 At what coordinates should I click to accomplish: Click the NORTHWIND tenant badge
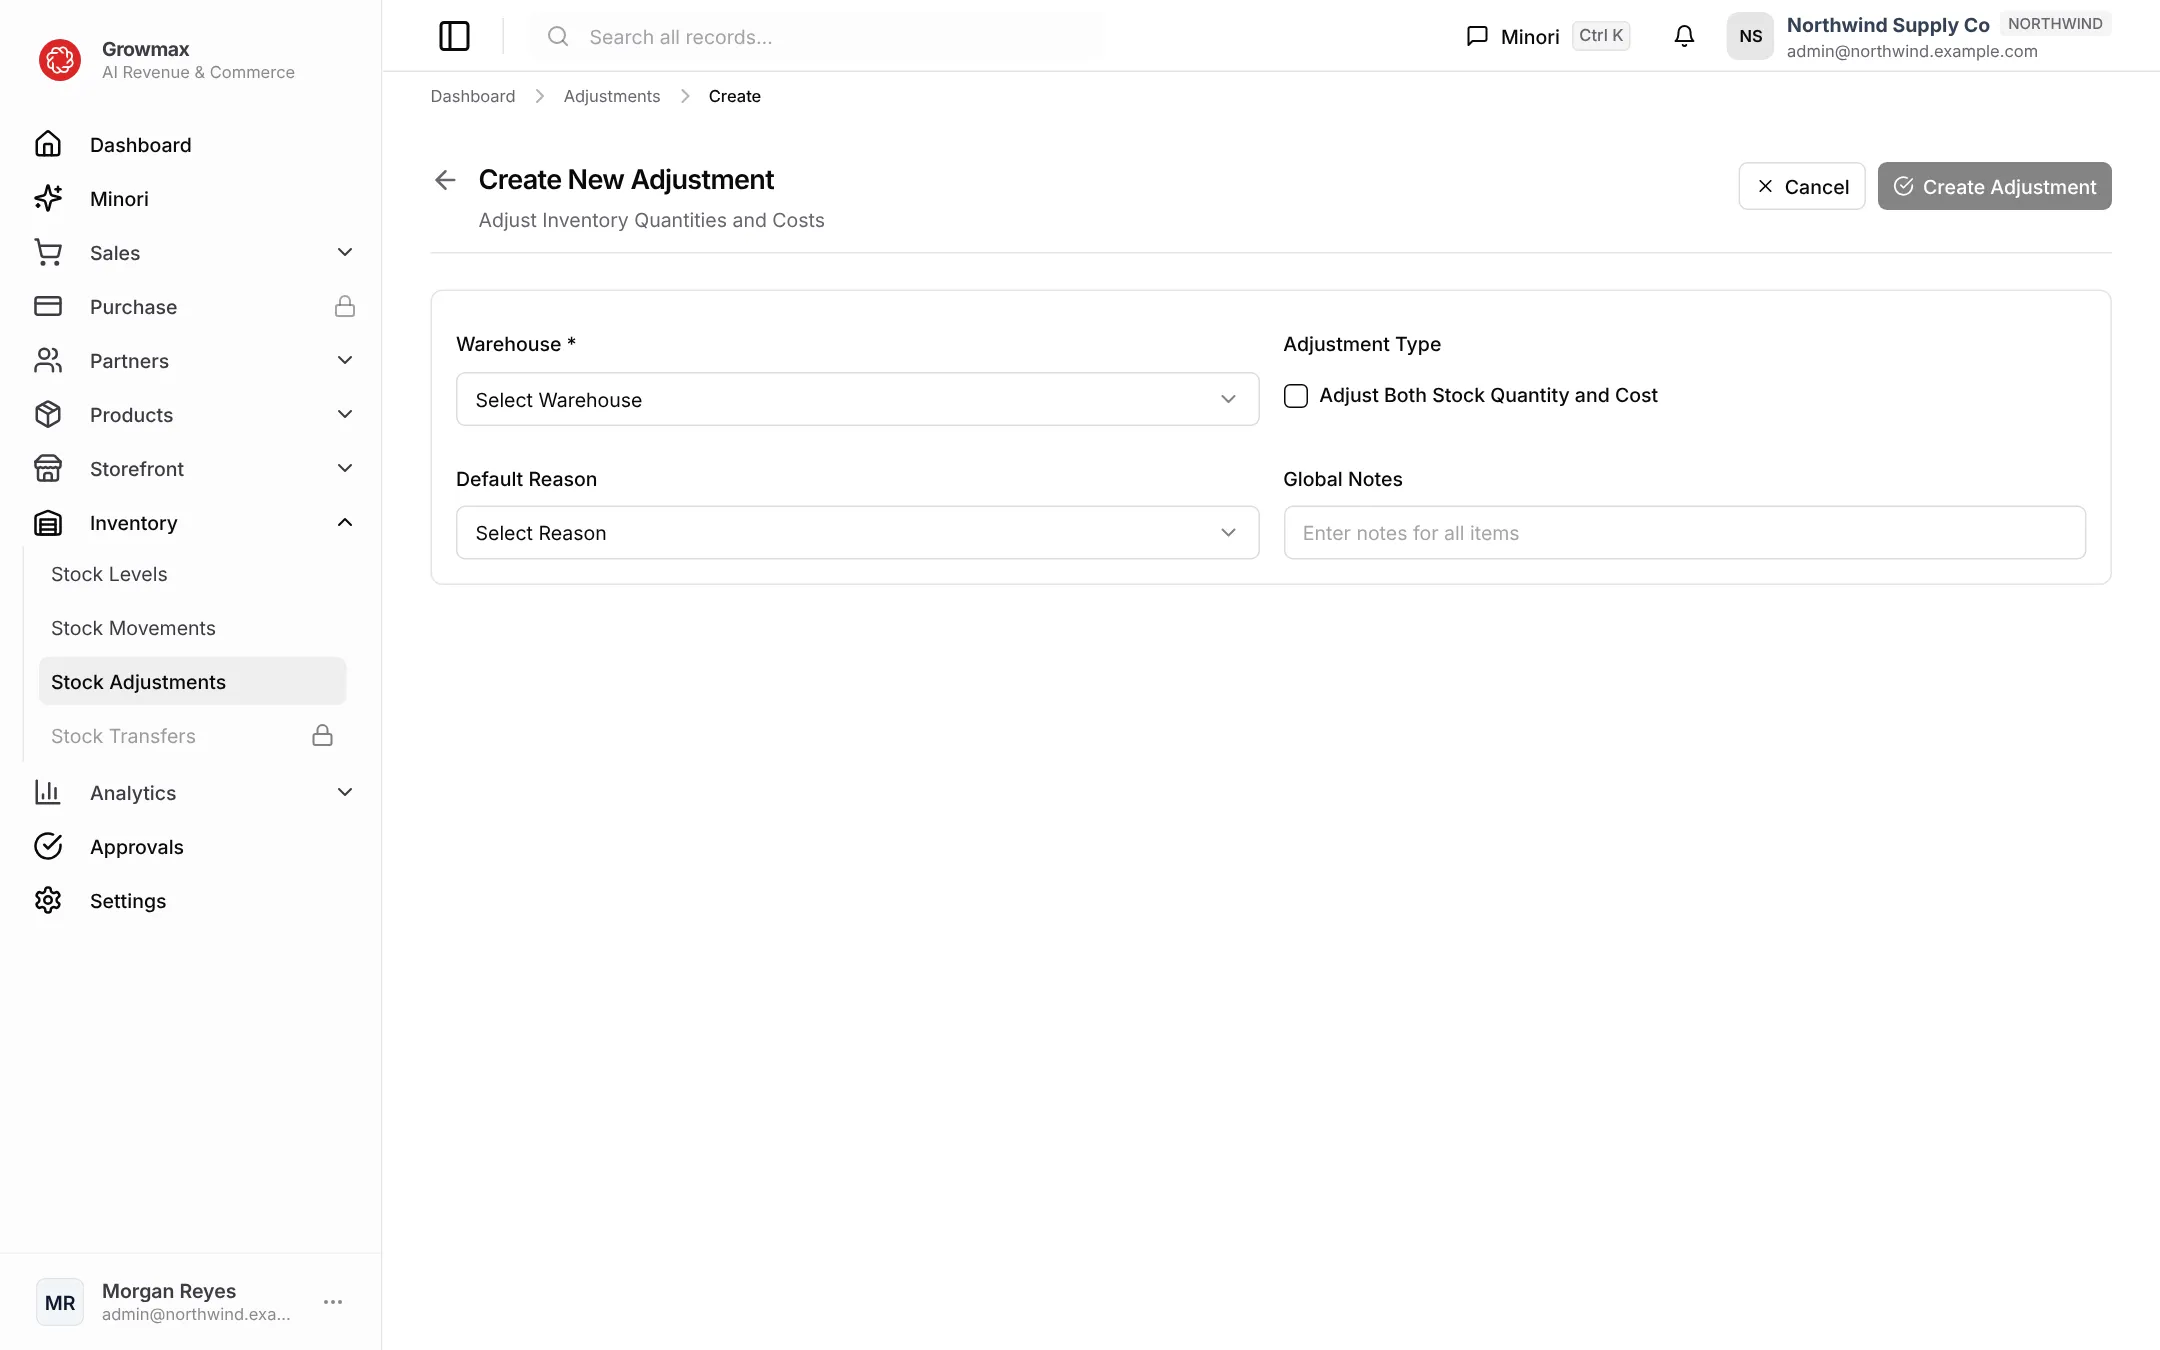(x=2055, y=24)
